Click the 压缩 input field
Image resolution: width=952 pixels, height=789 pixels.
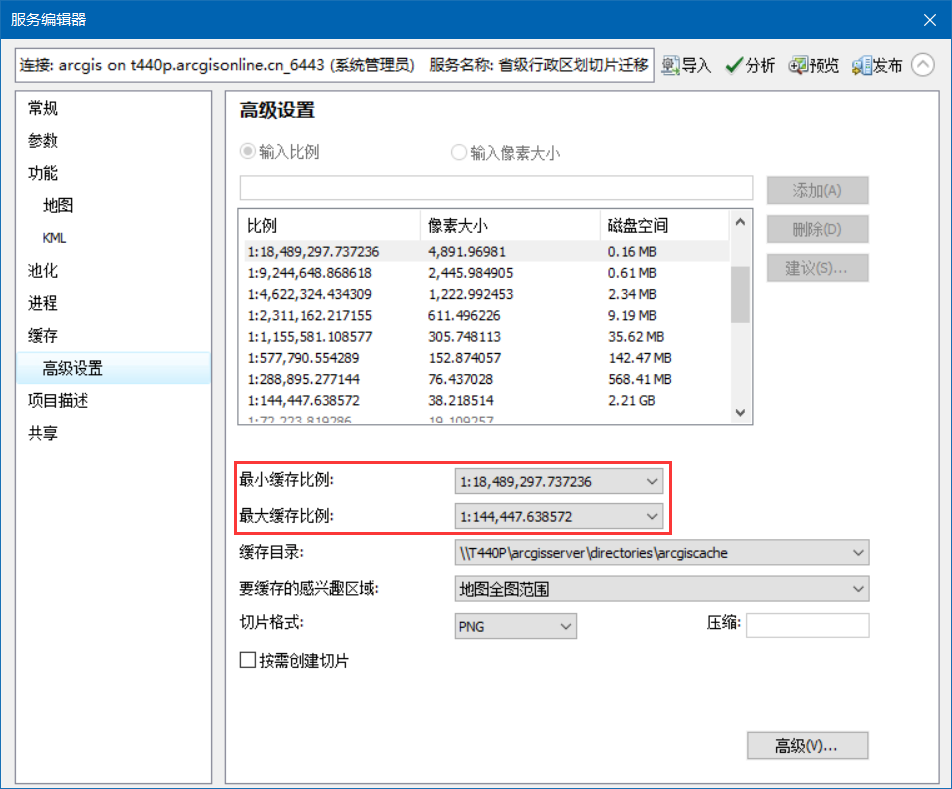[x=808, y=626]
